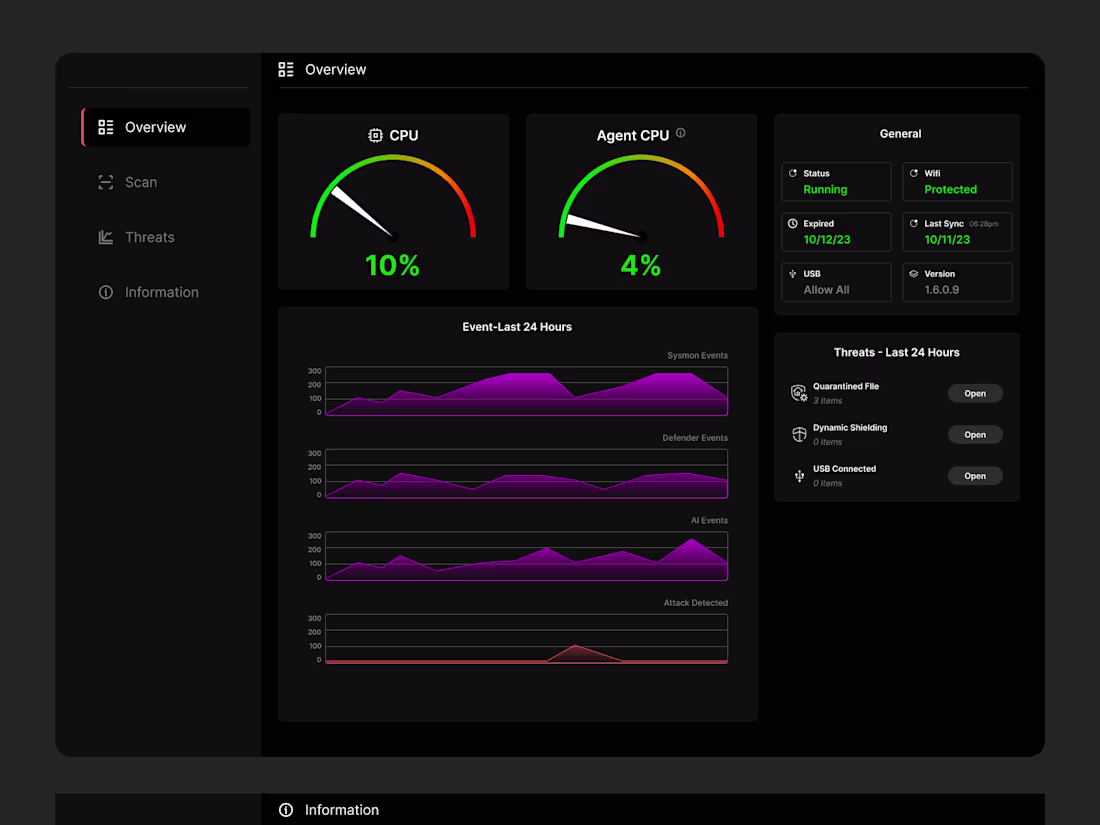Click the Overview grid icon in sidebar
This screenshot has height=825, width=1100.
106,127
